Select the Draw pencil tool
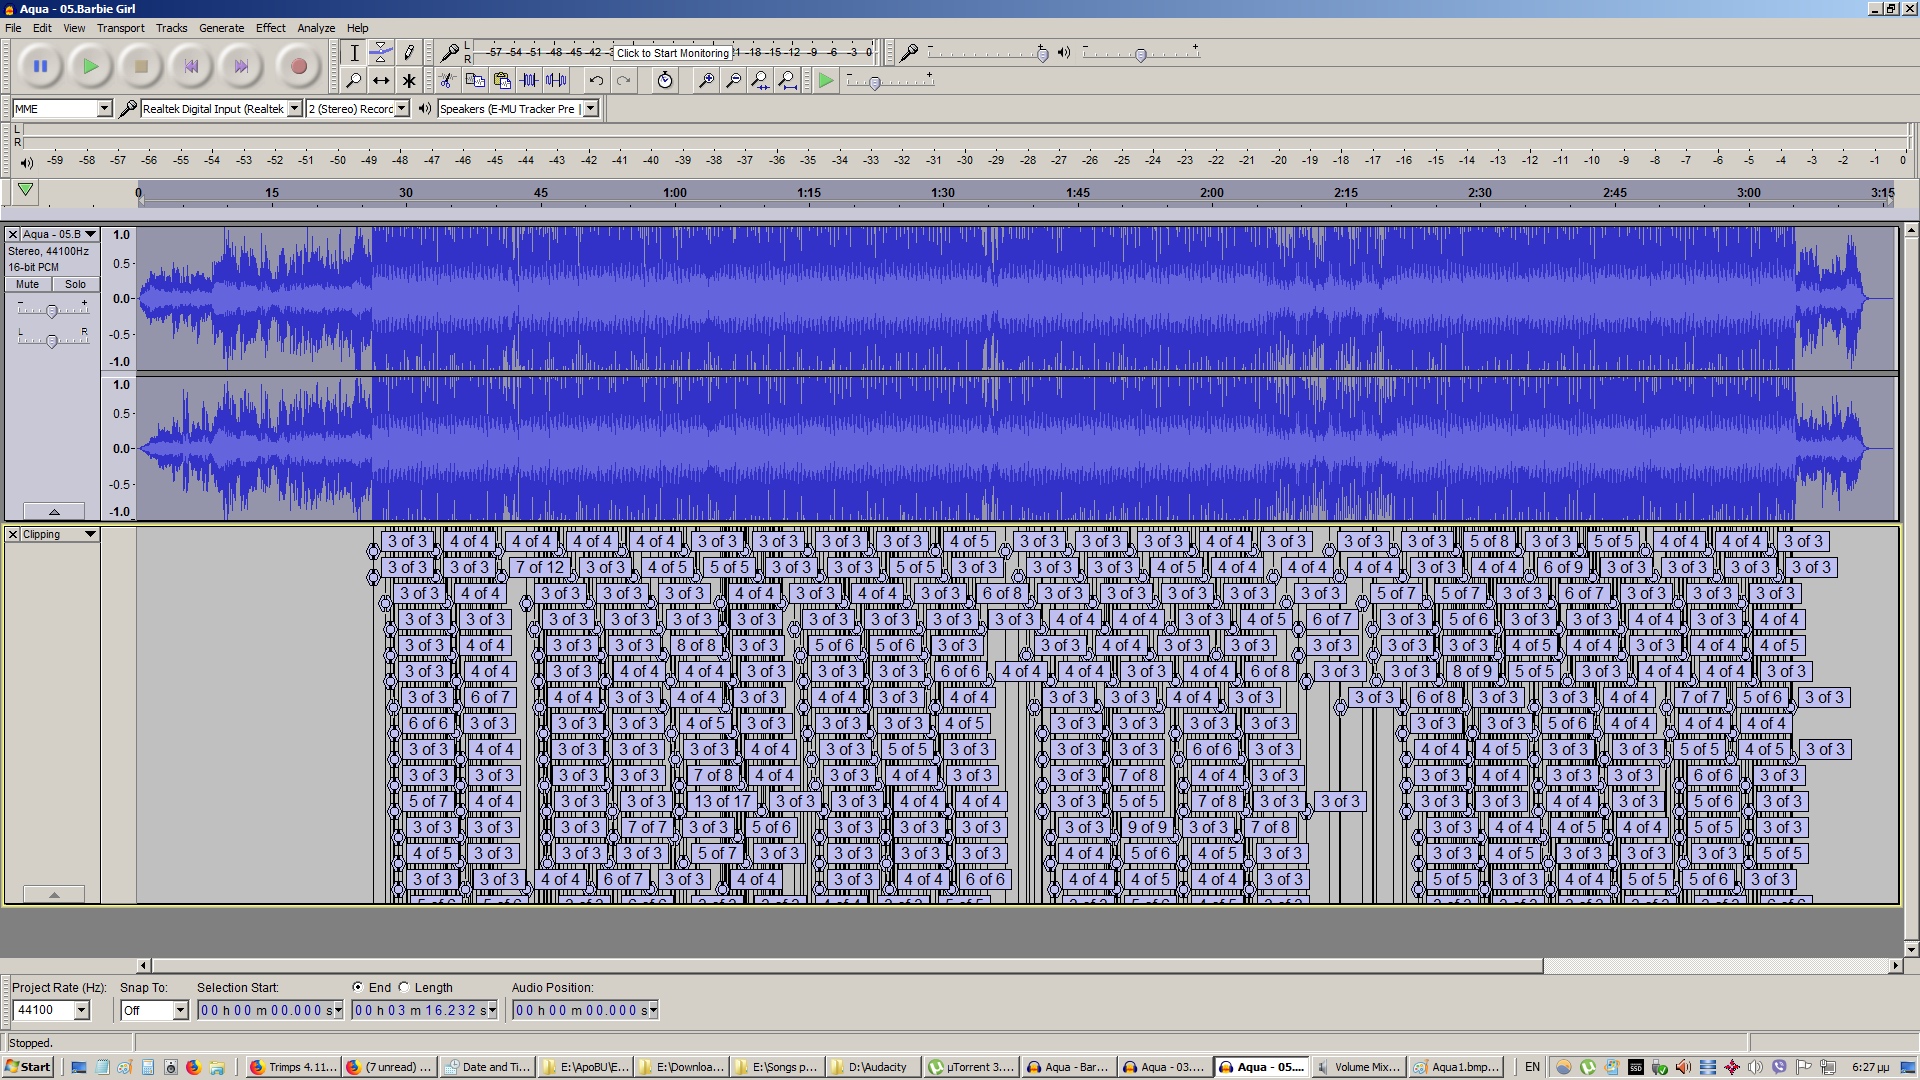Image resolution: width=1920 pixels, height=1080 pixels. tap(408, 53)
